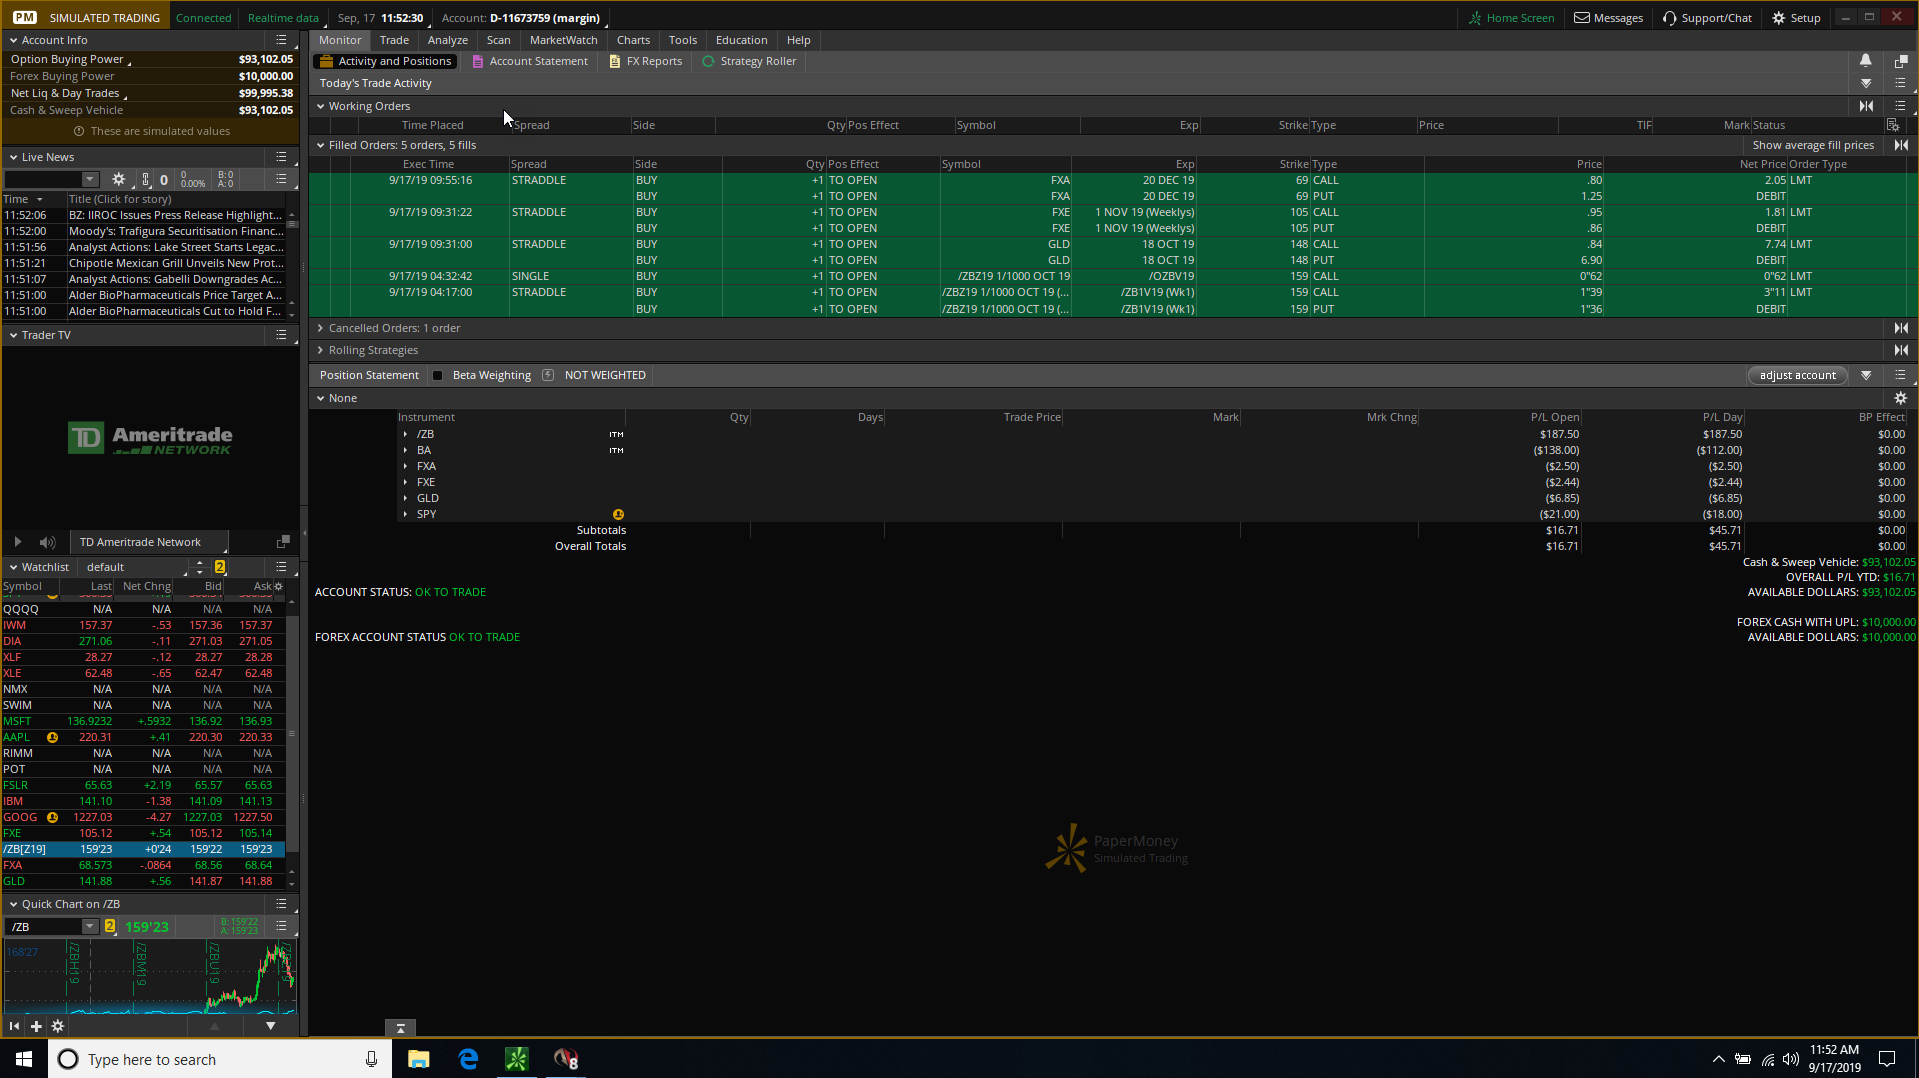Toggle the Beta Weighting checkbox

click(437, 376)
